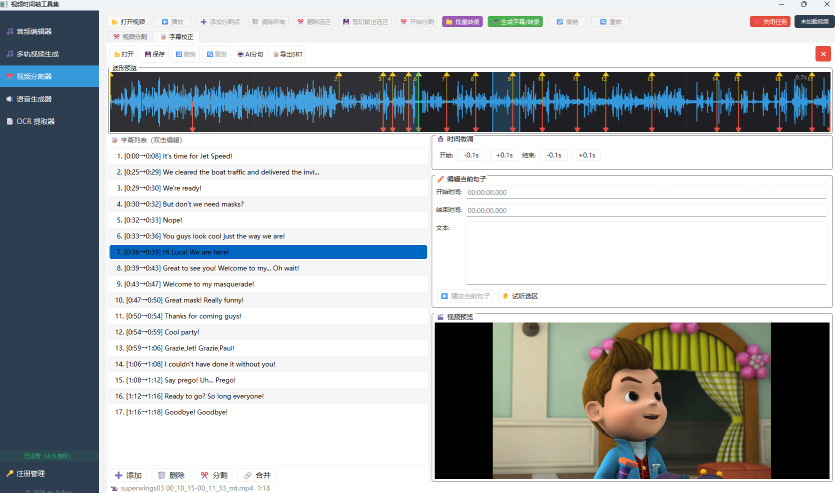
Task: Select subtitle "Great to see you! Welcome to my..."
Action: [x=268, y=268]
